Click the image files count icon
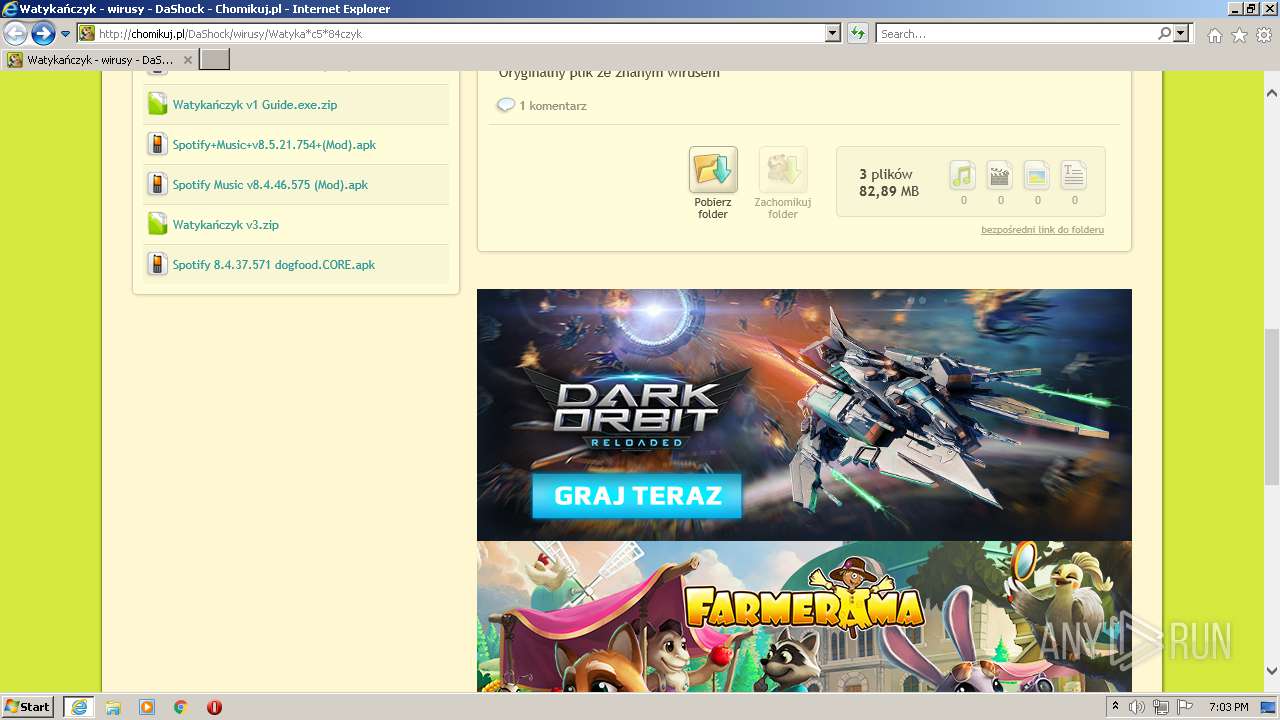 click(x=1037, y=175)
